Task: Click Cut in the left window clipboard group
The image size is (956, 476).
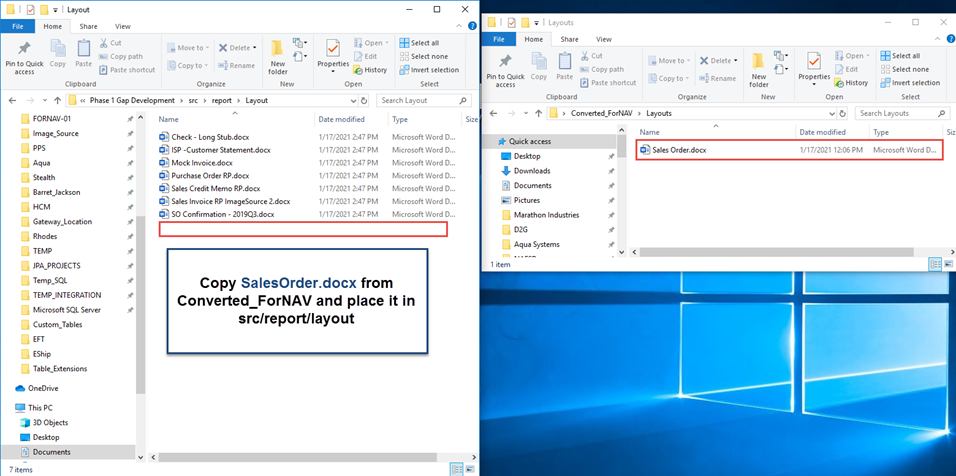Action: 115,43
